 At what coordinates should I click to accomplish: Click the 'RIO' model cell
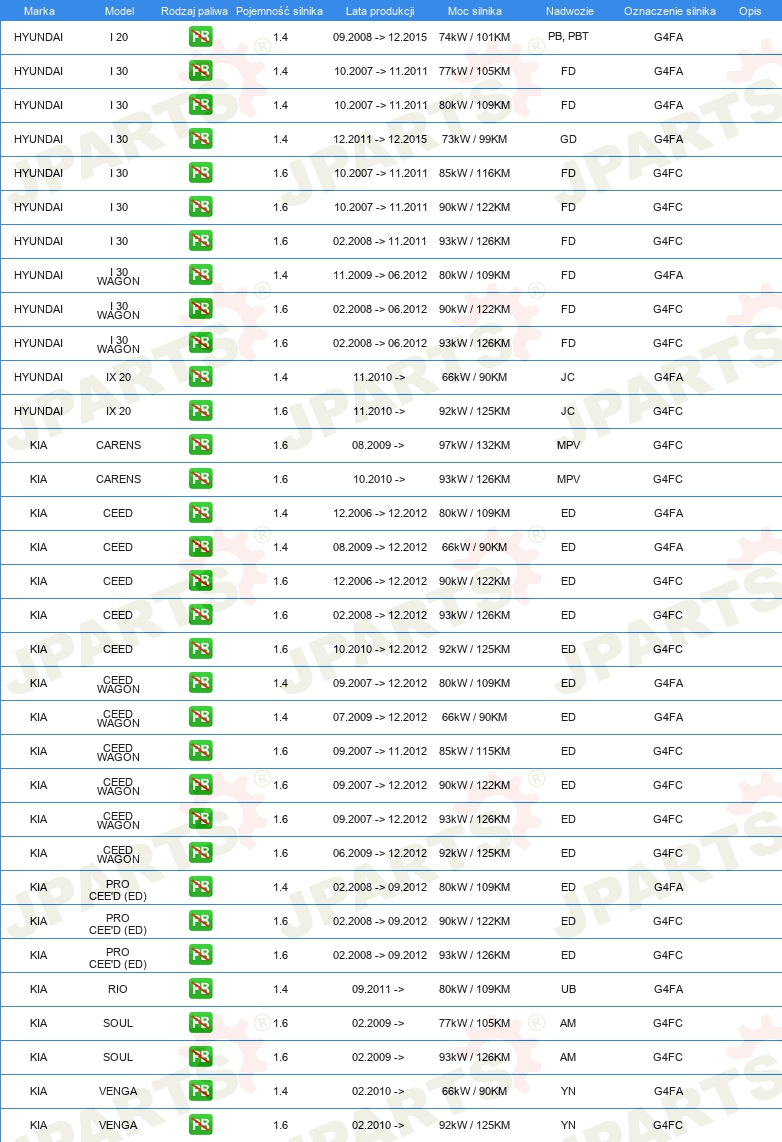118,989
